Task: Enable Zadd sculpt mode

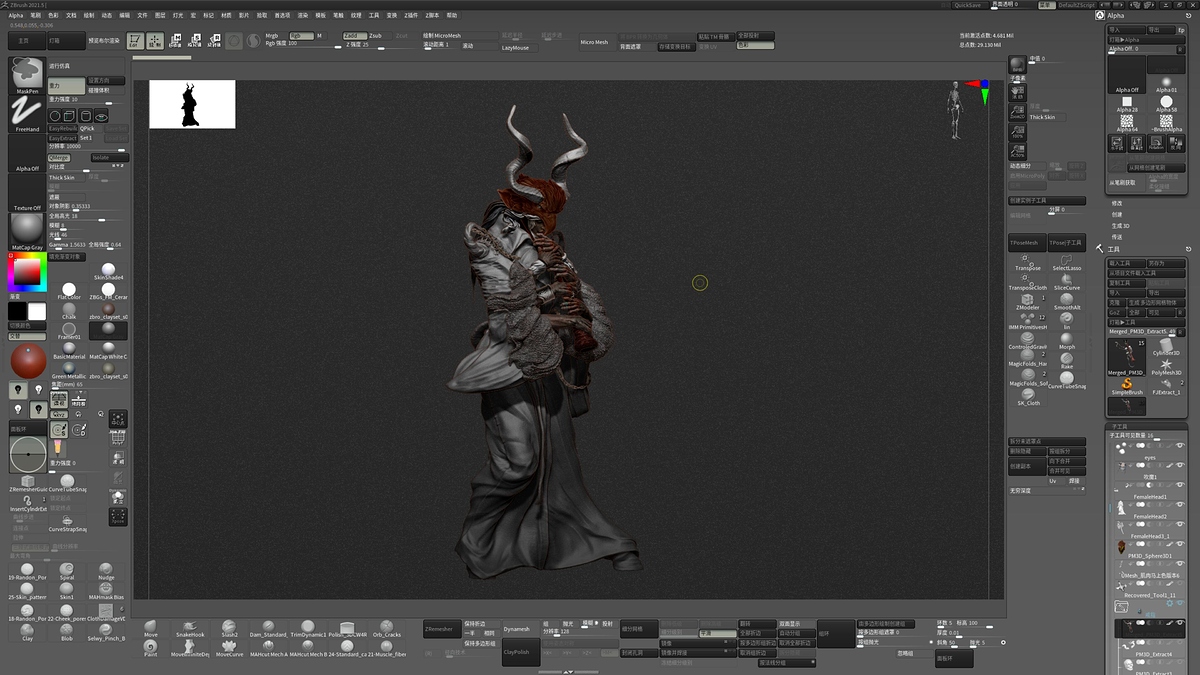Action: (354, 35)
